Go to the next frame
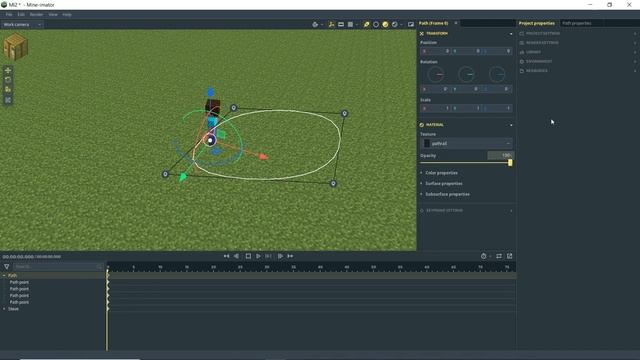 pyautogui.click(x=280, y=256)
